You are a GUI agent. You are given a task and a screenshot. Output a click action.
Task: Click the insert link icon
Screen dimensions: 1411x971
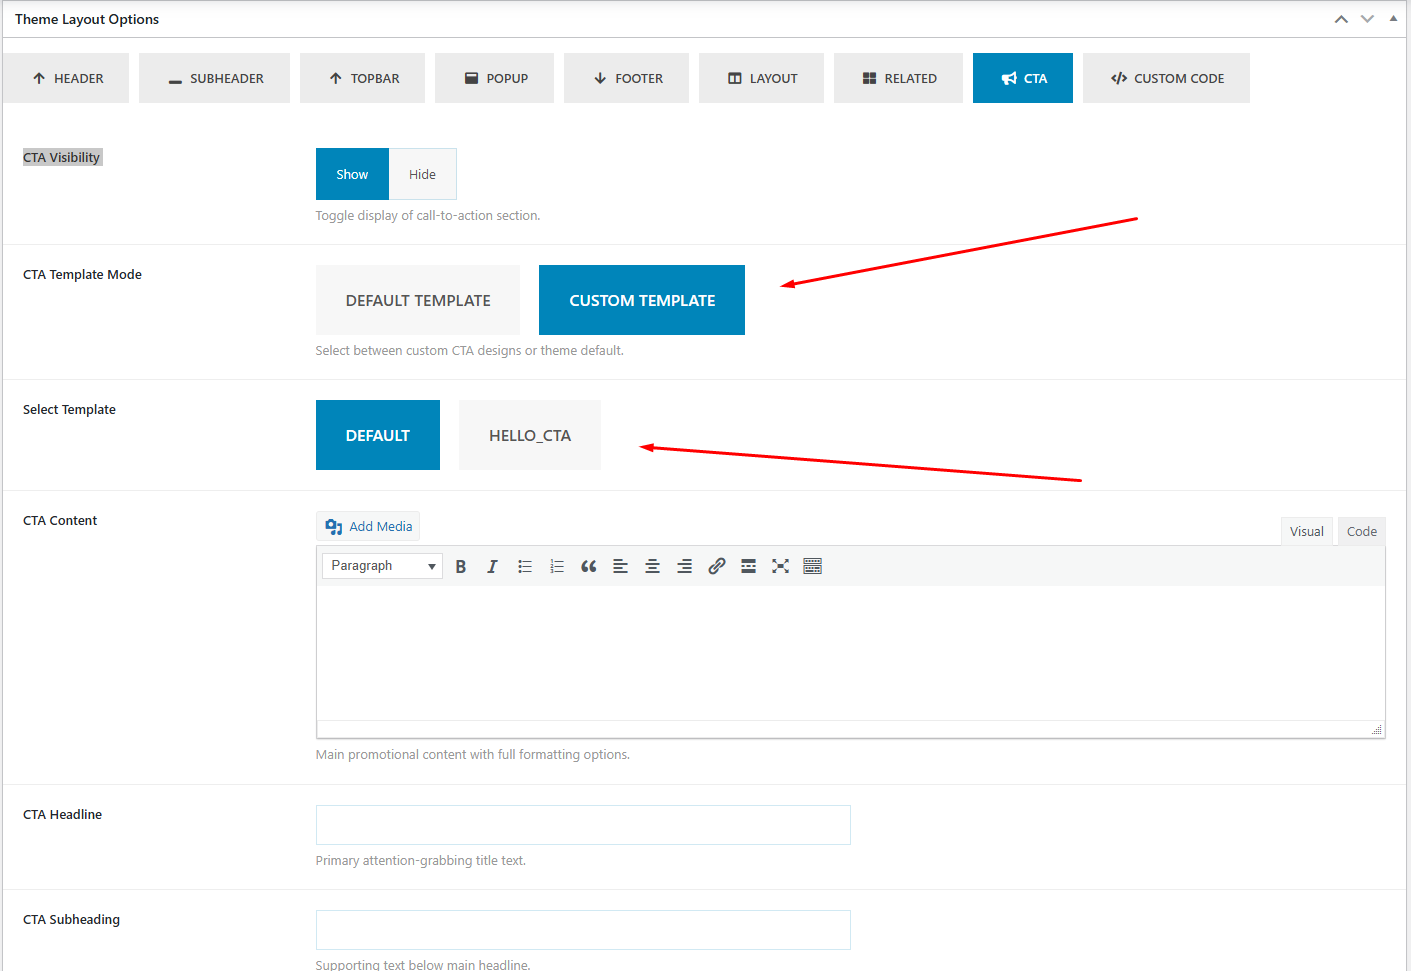click(x=716, y=566)
